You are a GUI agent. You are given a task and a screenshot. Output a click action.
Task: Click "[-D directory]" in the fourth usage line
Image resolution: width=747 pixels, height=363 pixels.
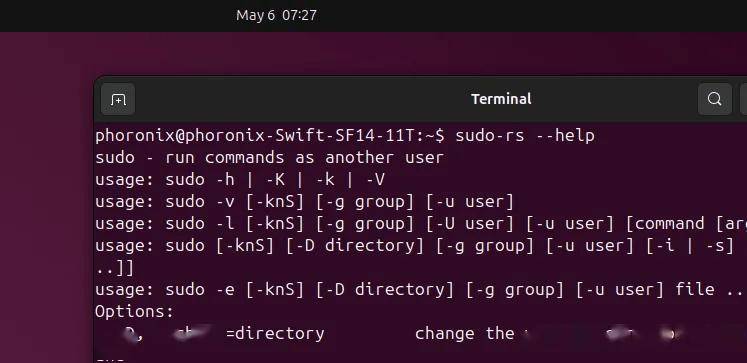(355, 246)
